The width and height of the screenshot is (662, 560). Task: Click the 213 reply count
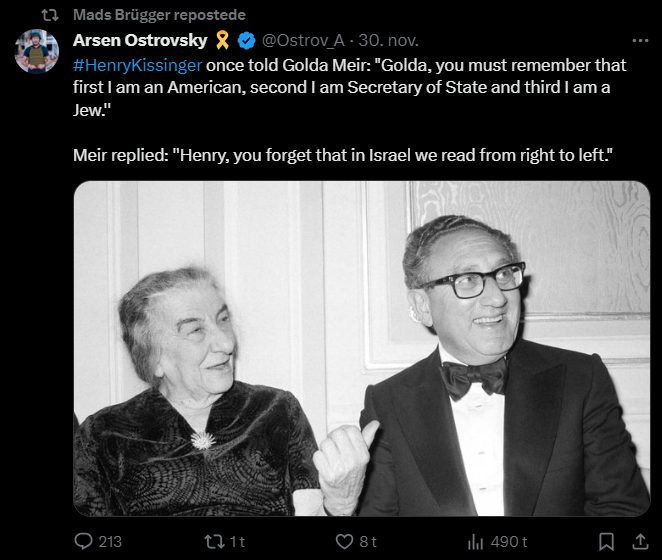[110, 541]
